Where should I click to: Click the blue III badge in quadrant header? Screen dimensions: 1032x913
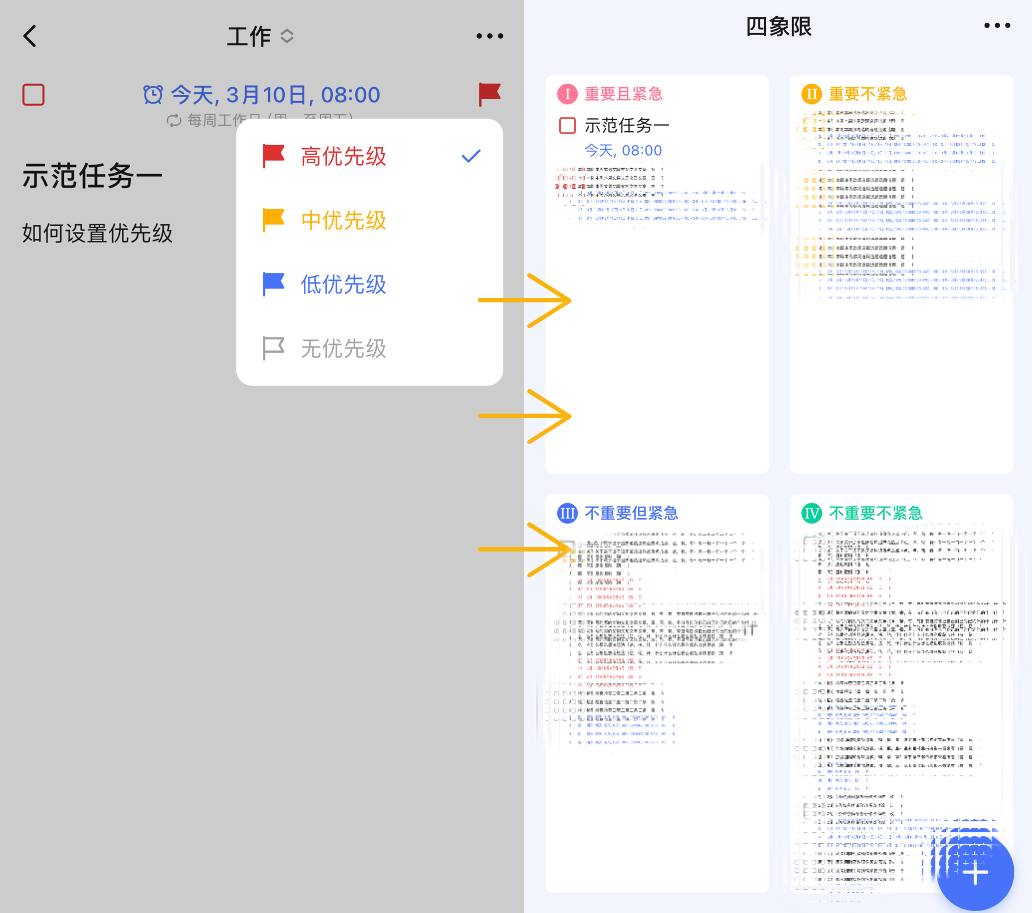[x=567, y=513]
